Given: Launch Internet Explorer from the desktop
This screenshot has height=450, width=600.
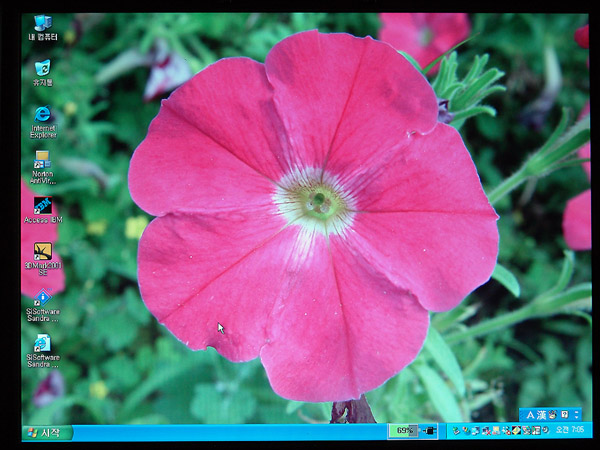Looking at the screenshot, I should coord(43,122).
